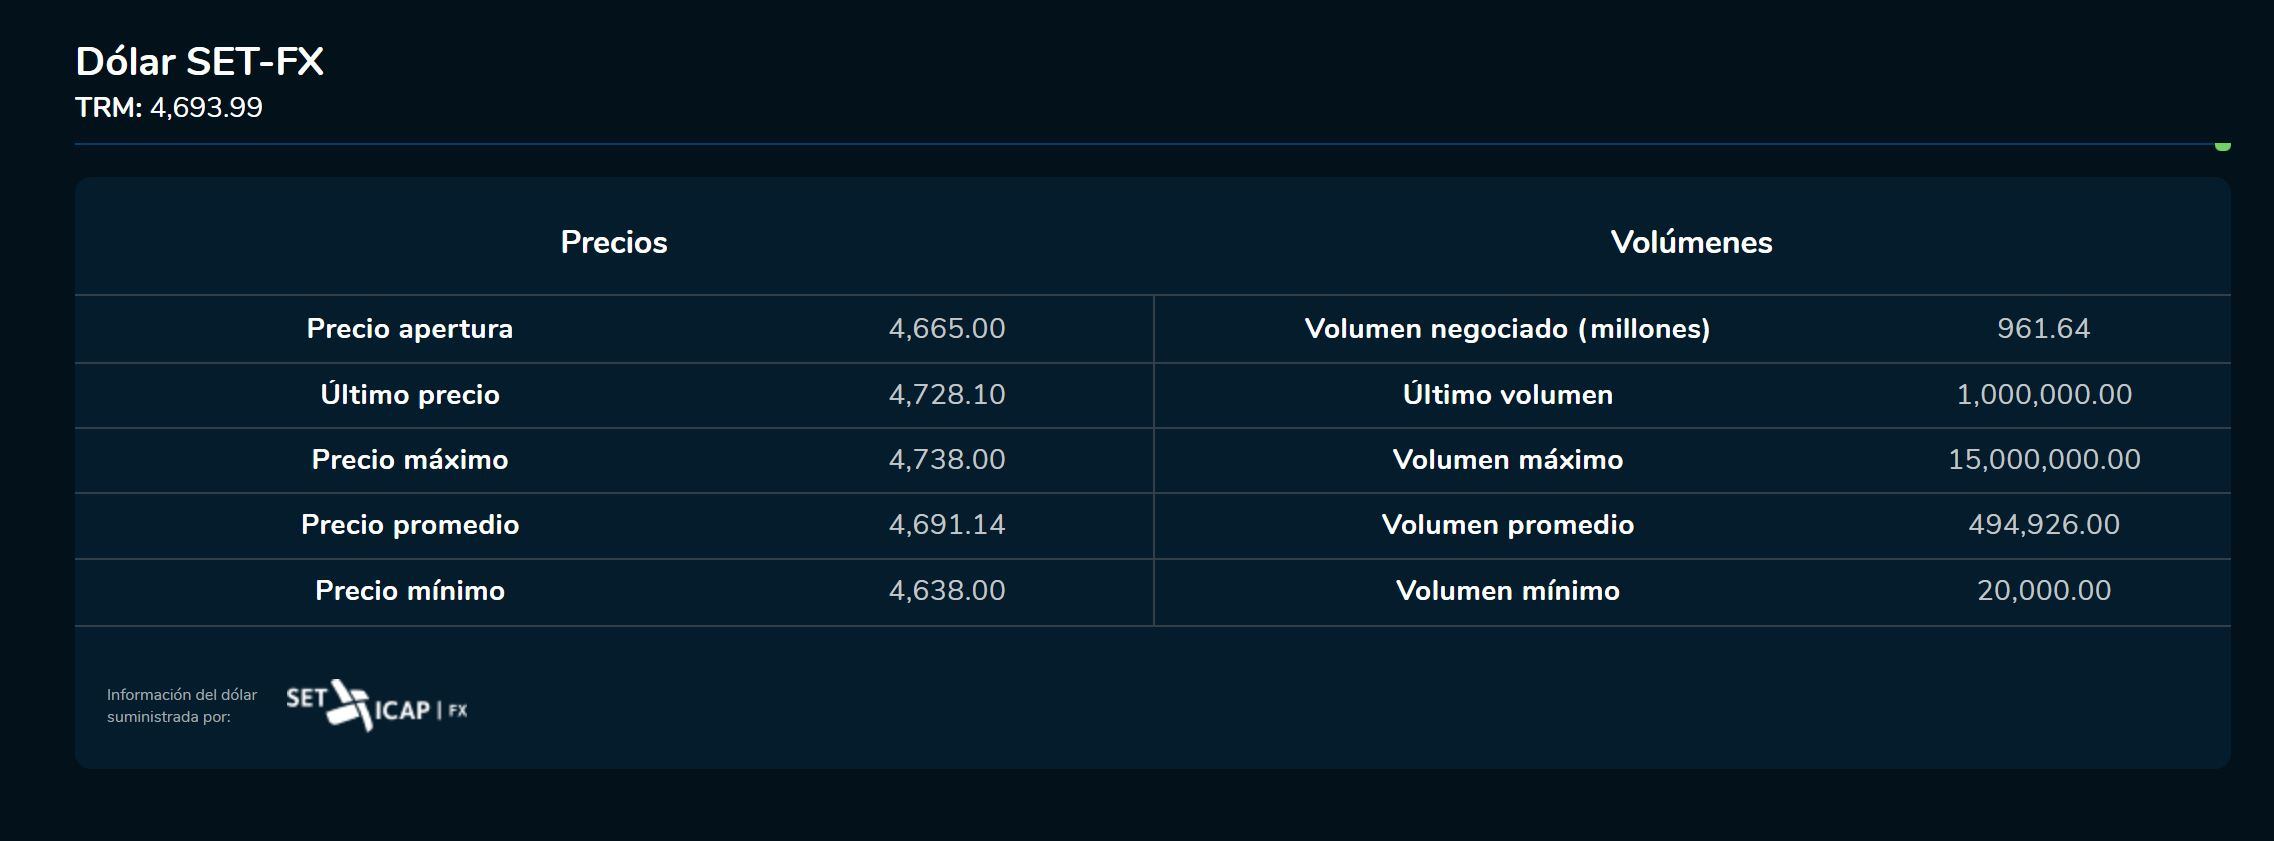This screenshot has height=841, width=2274.
Task: Click Volumen máximo value 15,000,000.00
Action: [x=2043, y=460]
